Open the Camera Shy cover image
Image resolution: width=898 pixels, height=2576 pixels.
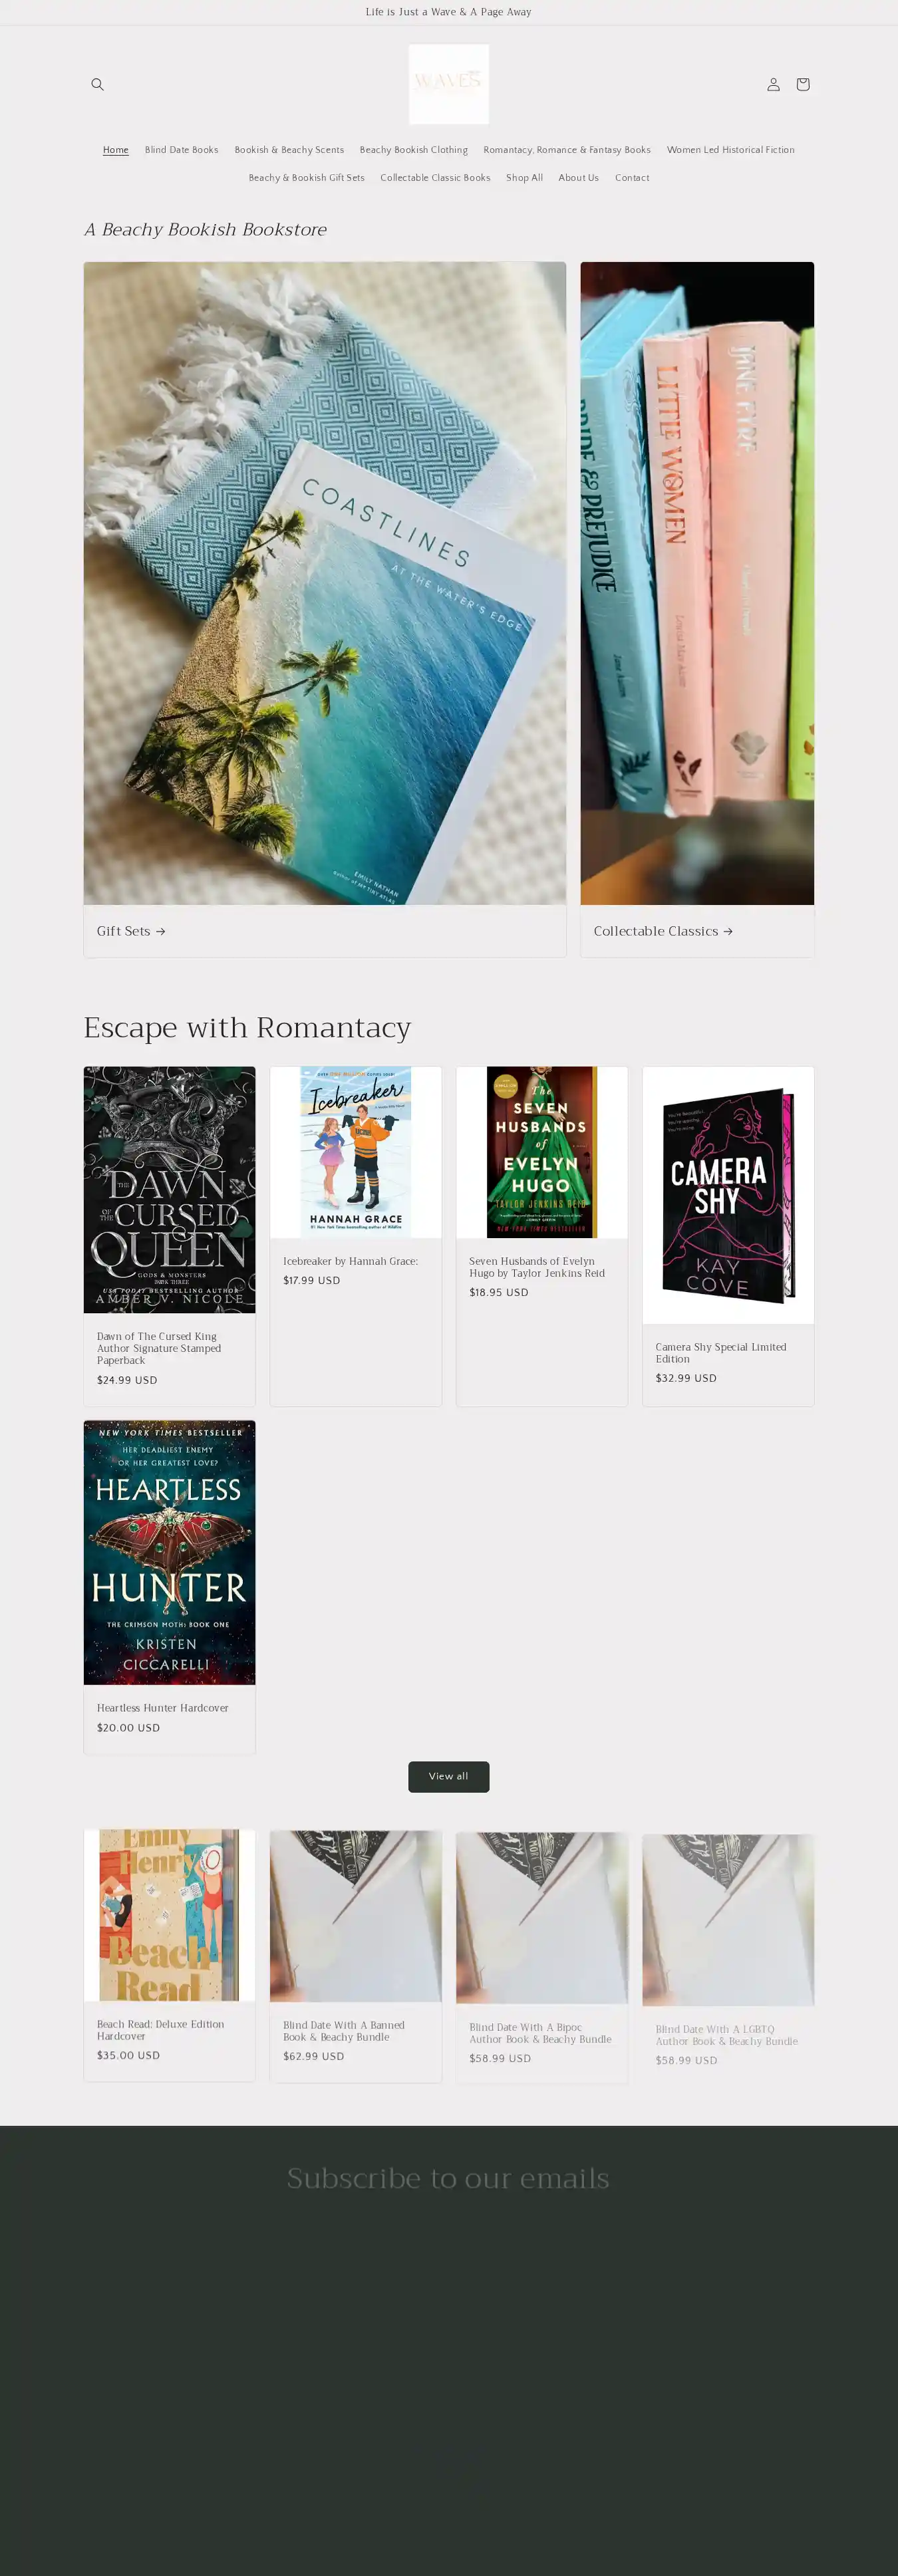point(728,1195)
